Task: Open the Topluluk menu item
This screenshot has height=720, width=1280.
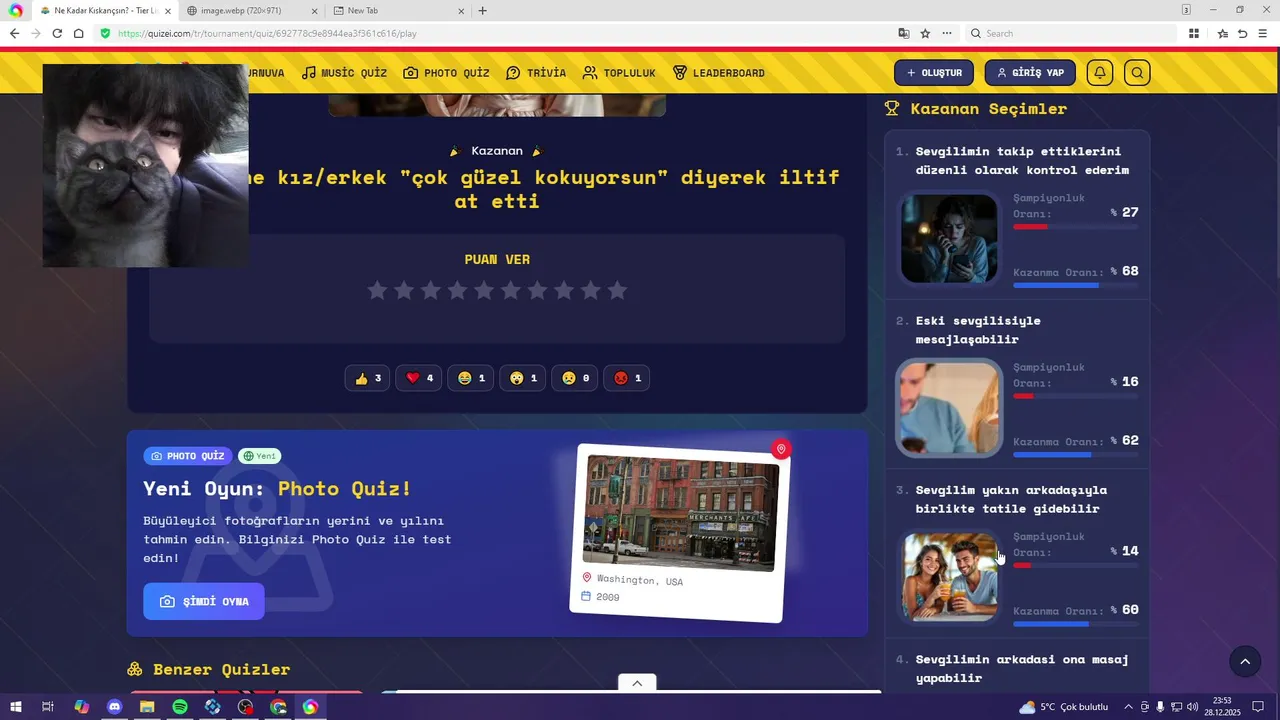Action: coord(619,73)
